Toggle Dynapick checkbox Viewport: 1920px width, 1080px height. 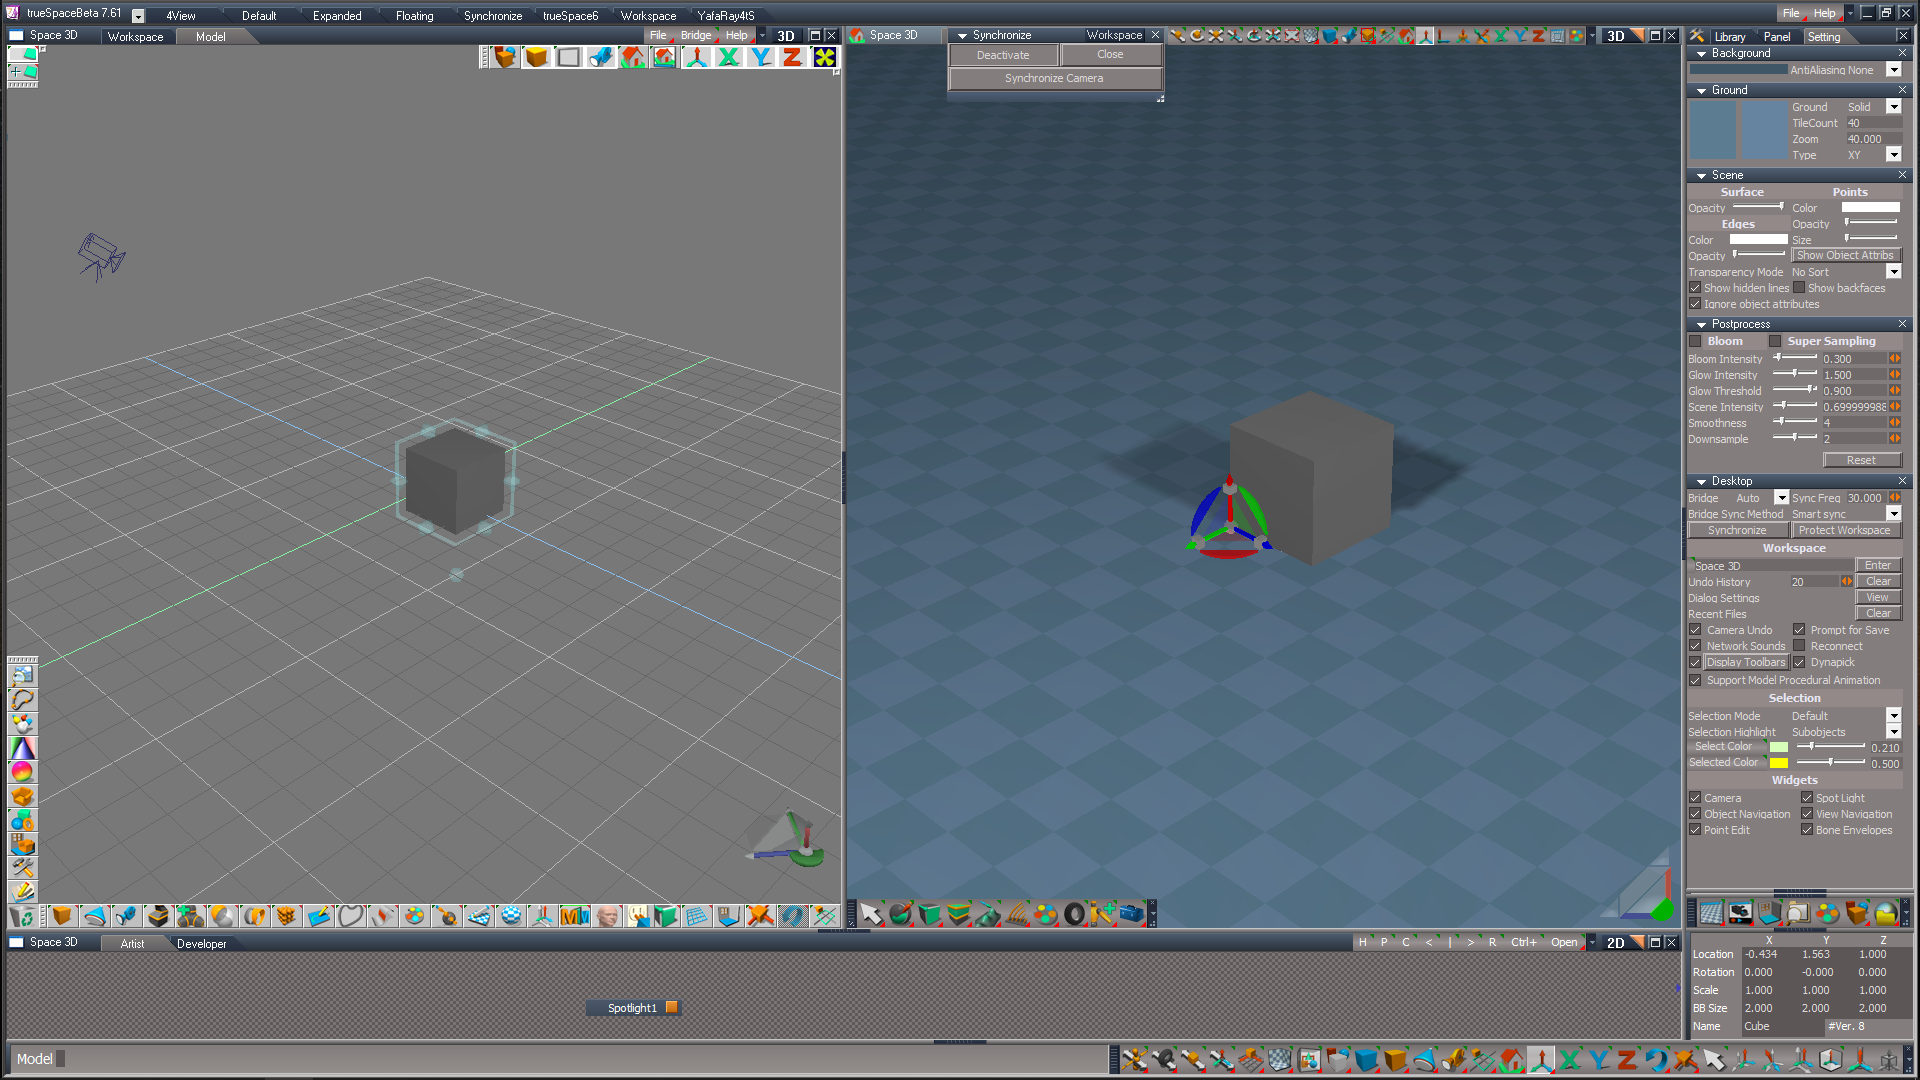point(1799,662)
